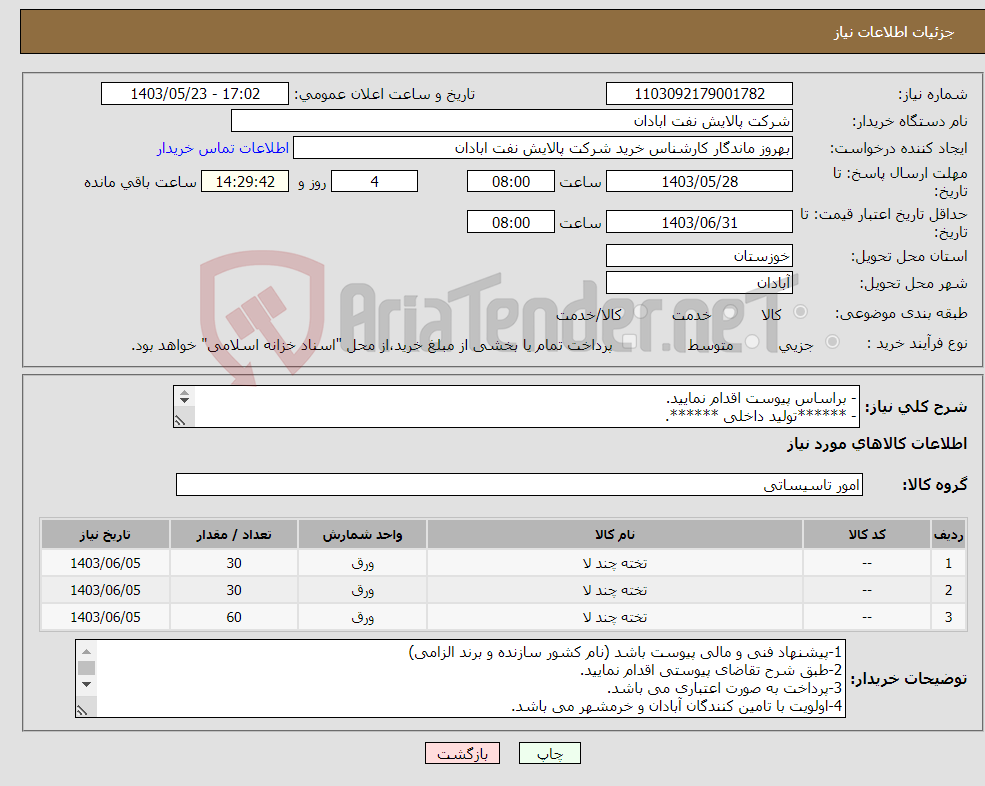Click unit ورق in row 2

pos(362,591)
